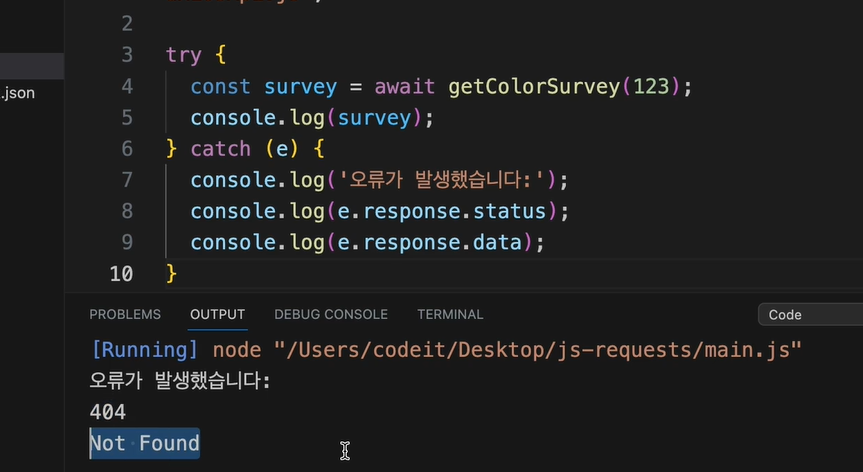
Task: Click 오류가 발생했습니다: output line
Action: [180, 381]
